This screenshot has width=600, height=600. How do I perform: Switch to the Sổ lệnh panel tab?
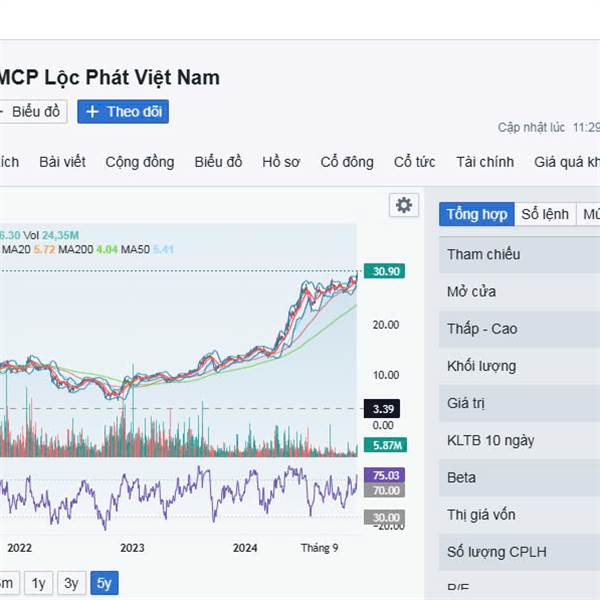click(545, 214)
